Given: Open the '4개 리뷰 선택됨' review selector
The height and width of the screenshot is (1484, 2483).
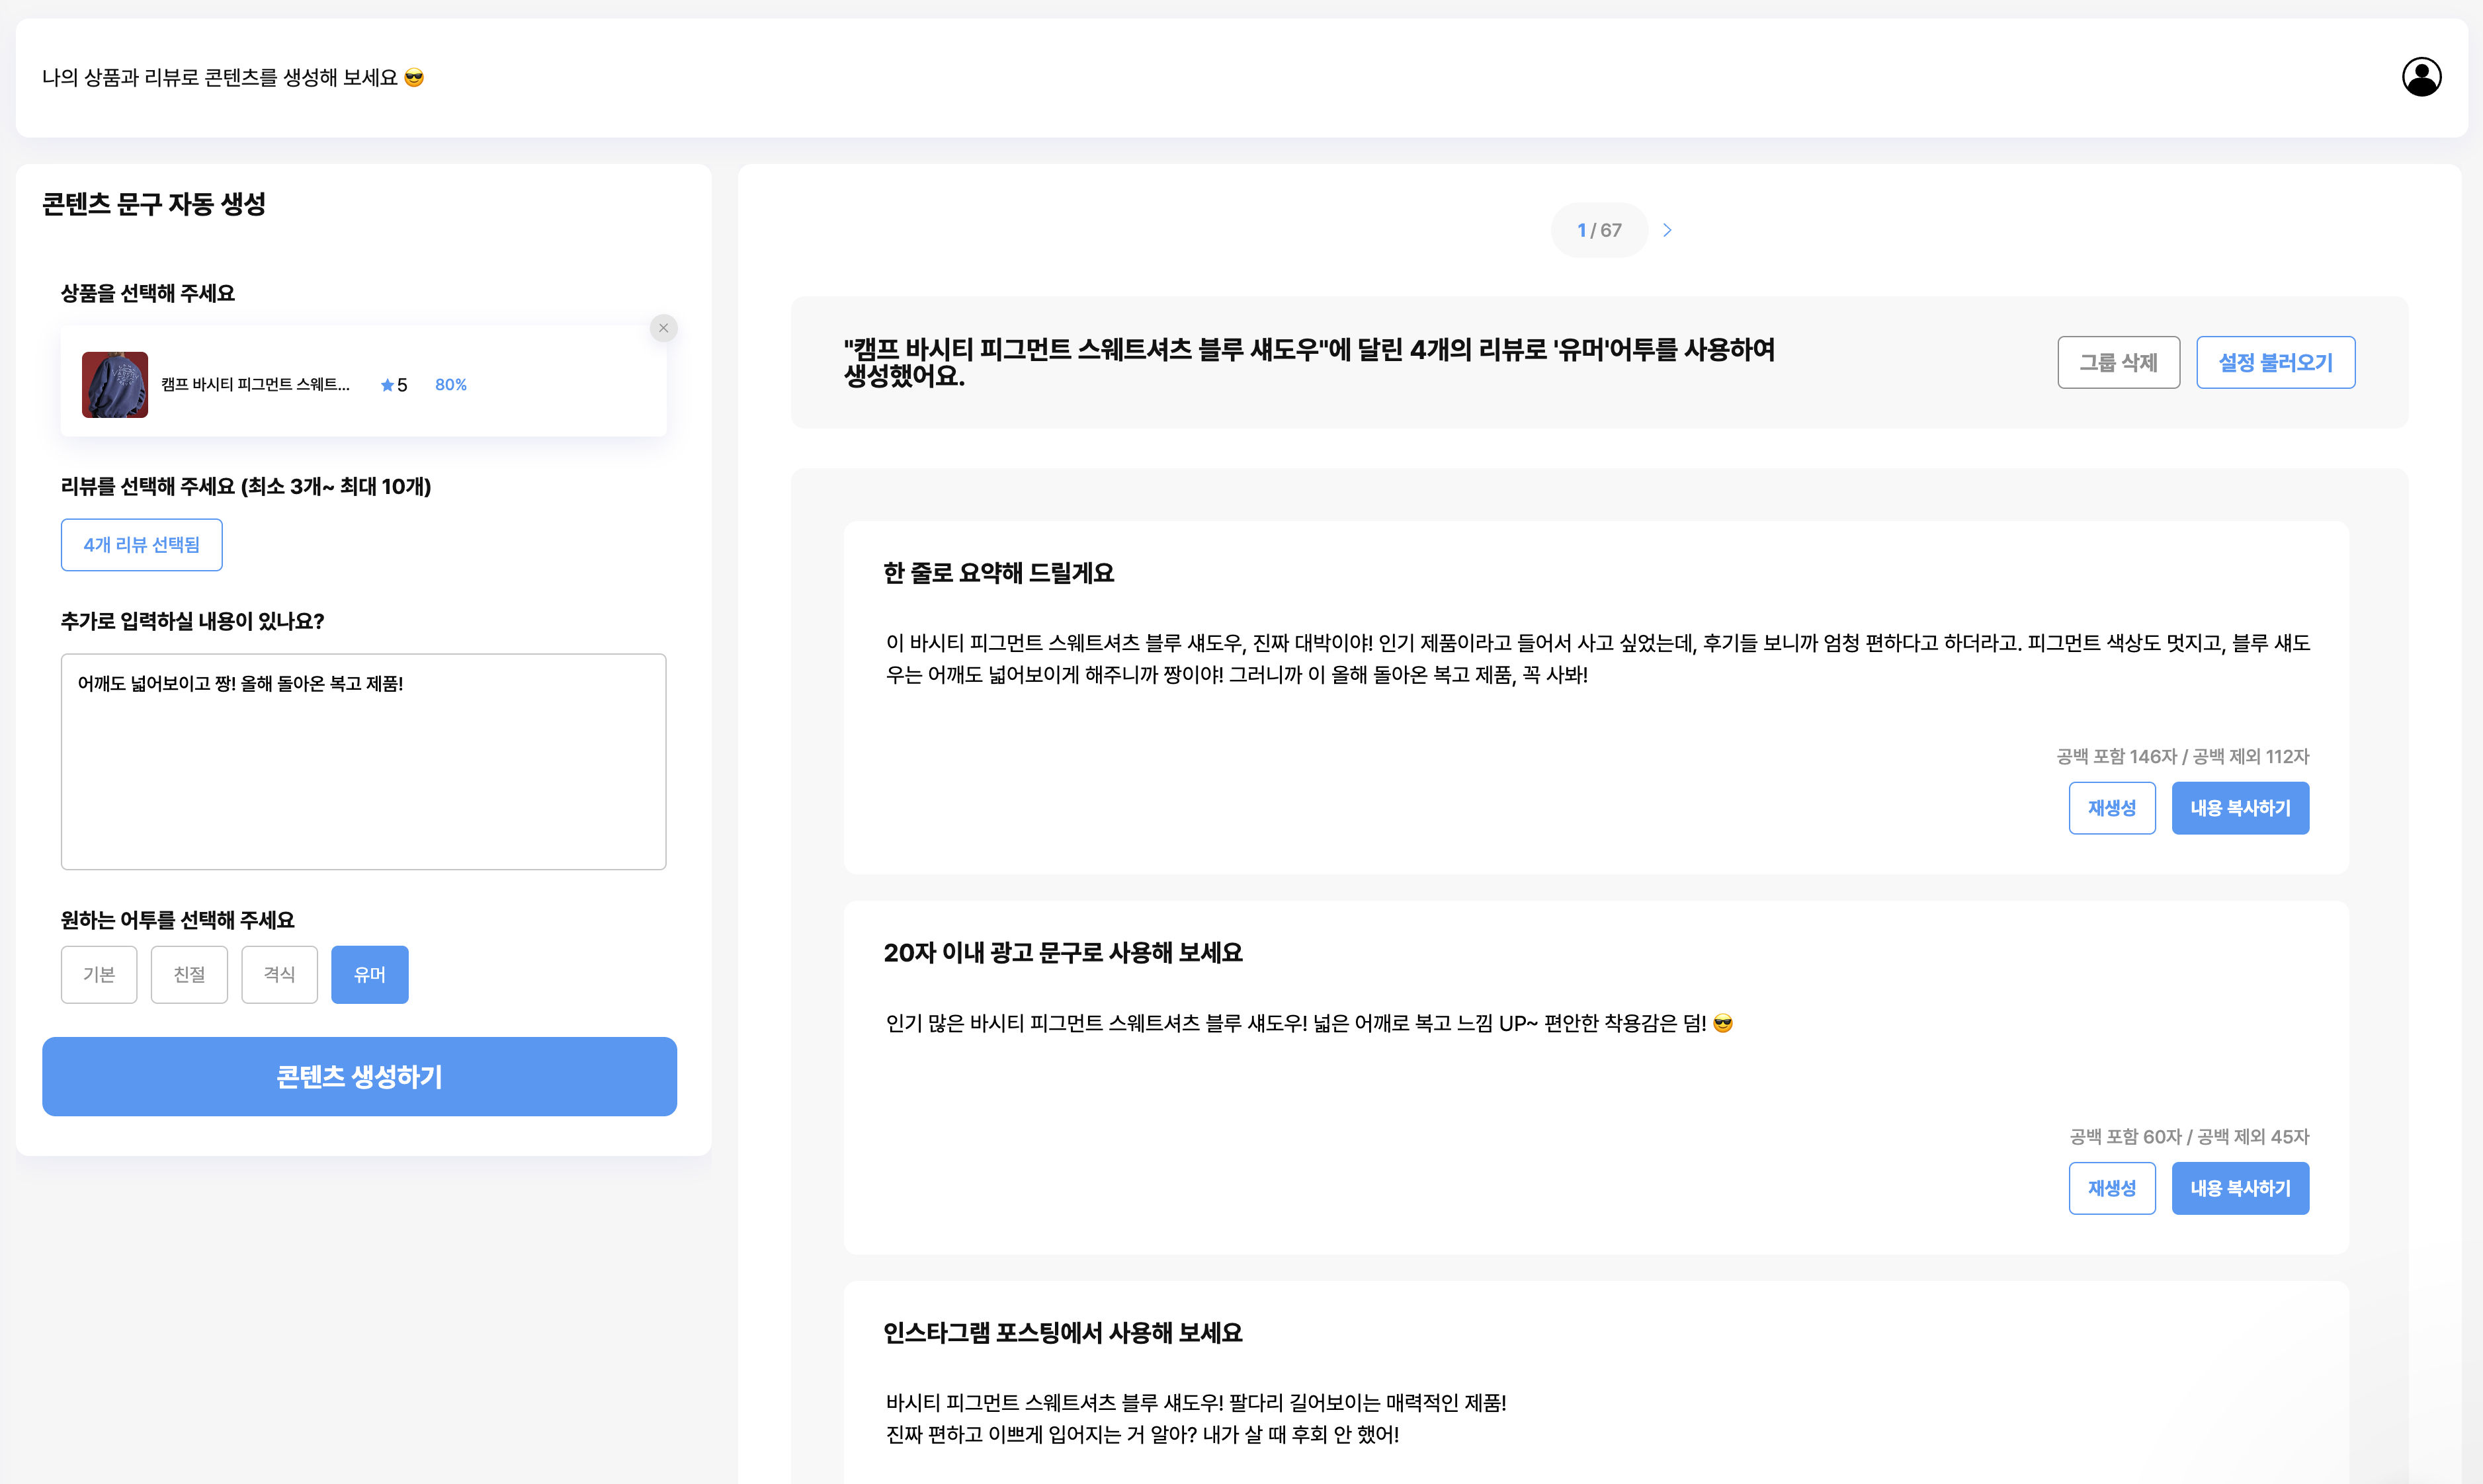Looking at the screenshot, I should pos(142,545).
